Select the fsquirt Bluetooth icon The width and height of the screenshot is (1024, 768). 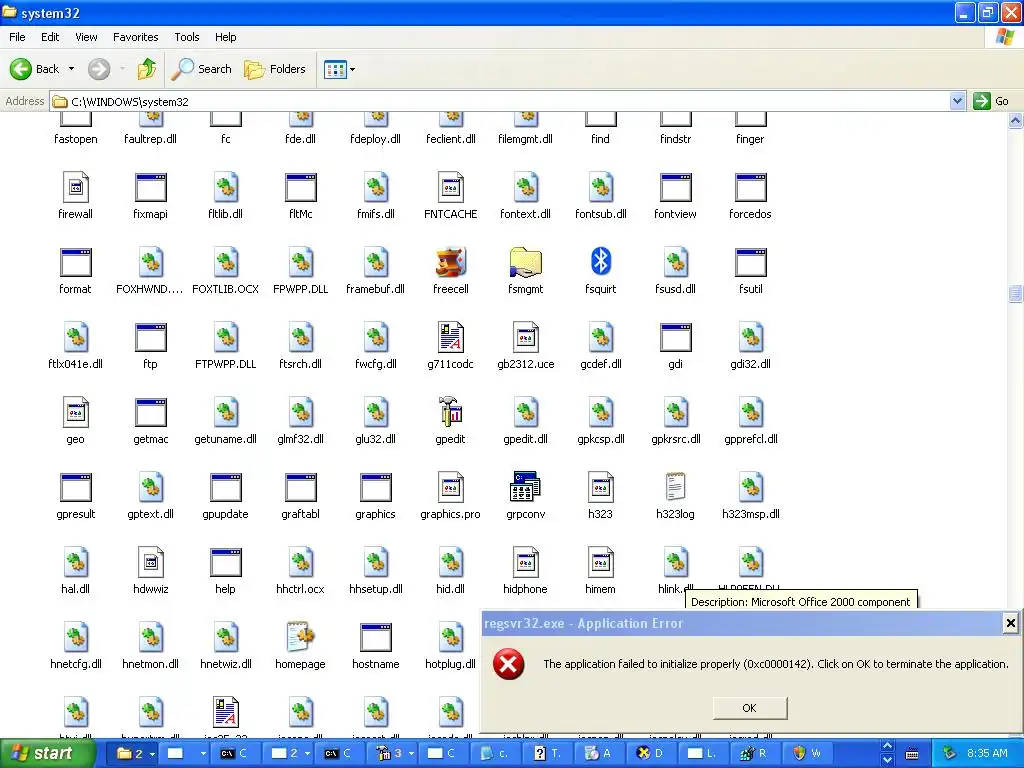(600, 263)
